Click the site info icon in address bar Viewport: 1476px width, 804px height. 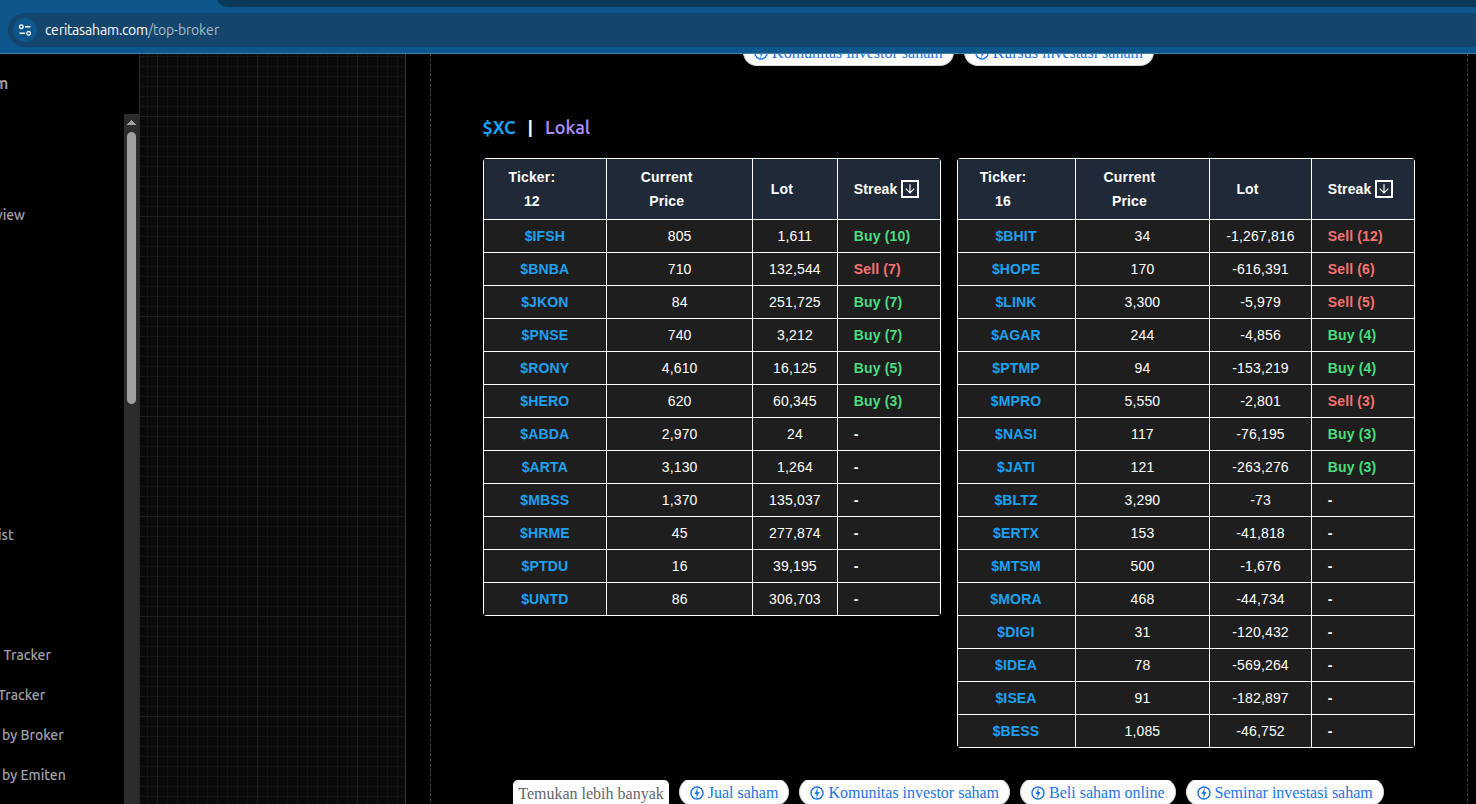tap(25, 30)
